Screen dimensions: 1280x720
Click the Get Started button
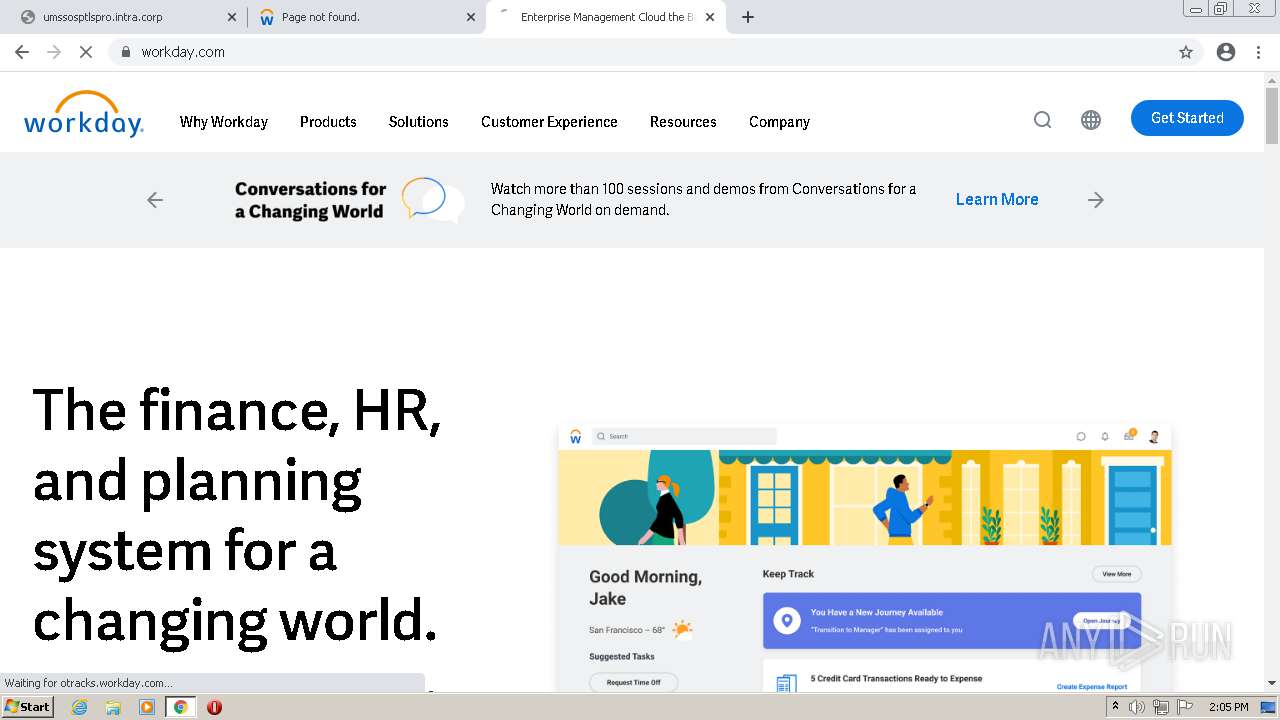click(x=1187, y=118)
